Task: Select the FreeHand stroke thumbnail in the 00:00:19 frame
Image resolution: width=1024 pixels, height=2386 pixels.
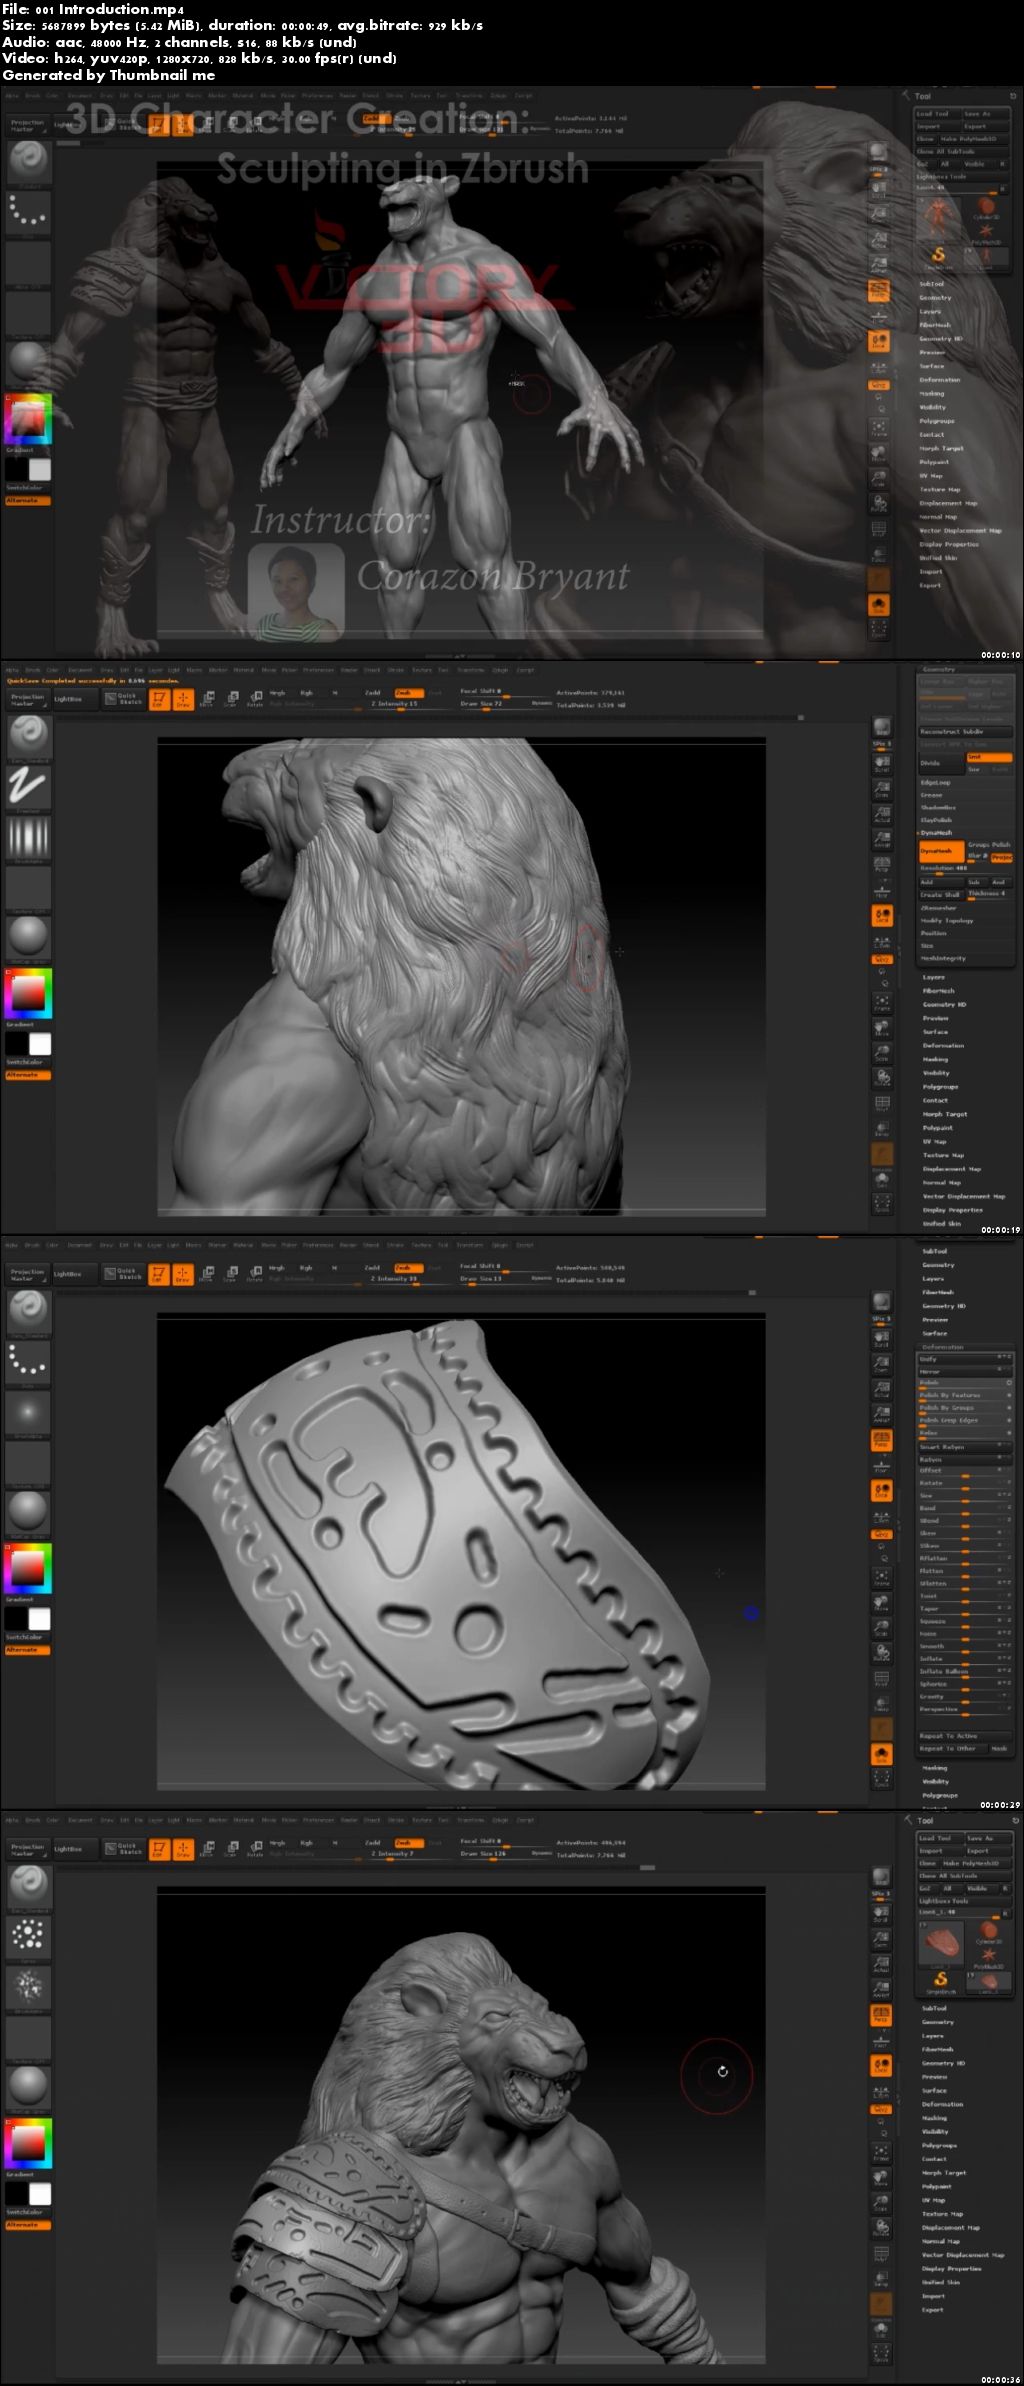Action: pyautogui.click(x=28, y=787)
